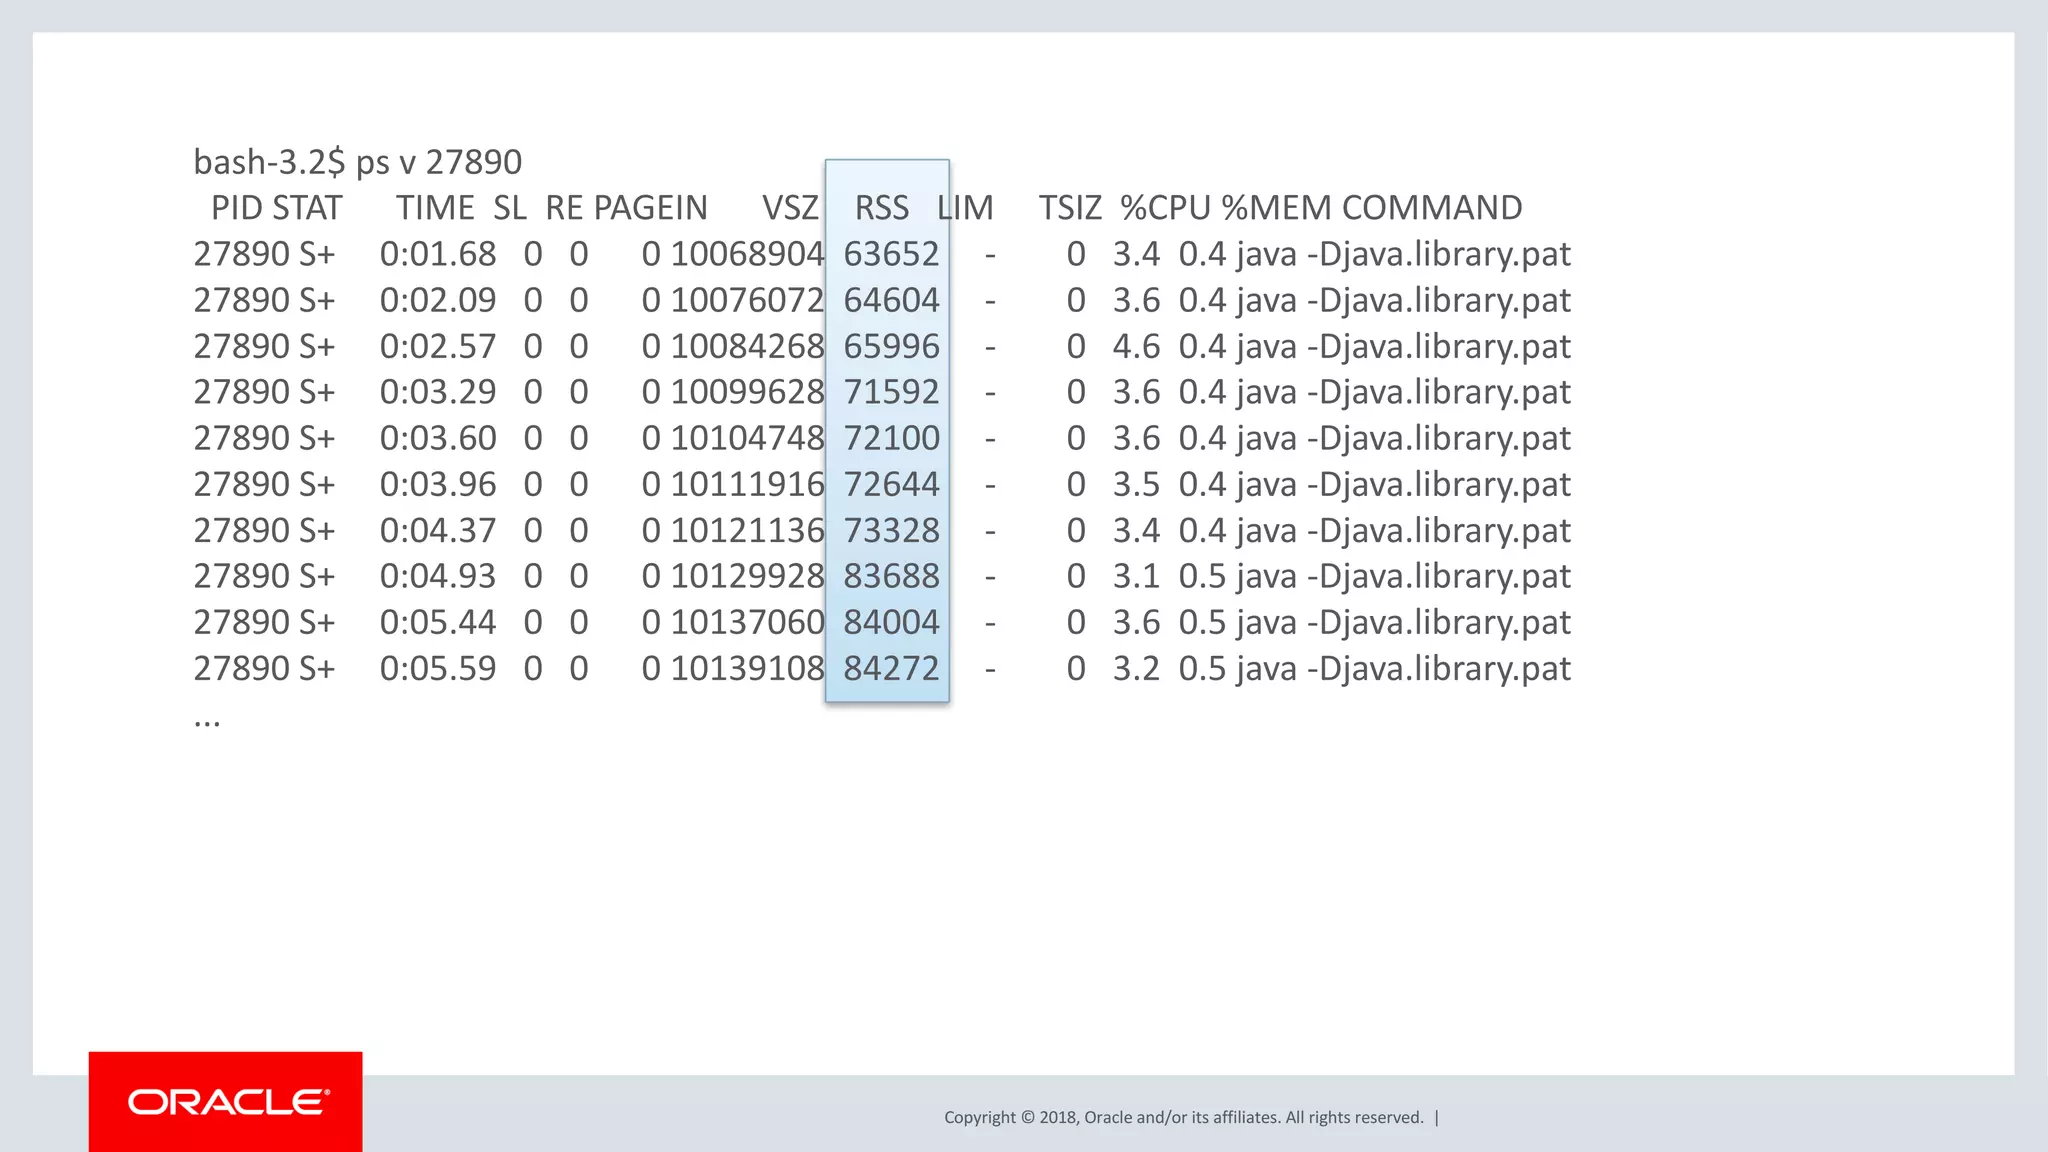Click TIME value 0:03.60
Screen dimensions: 2048x1152
438,438
